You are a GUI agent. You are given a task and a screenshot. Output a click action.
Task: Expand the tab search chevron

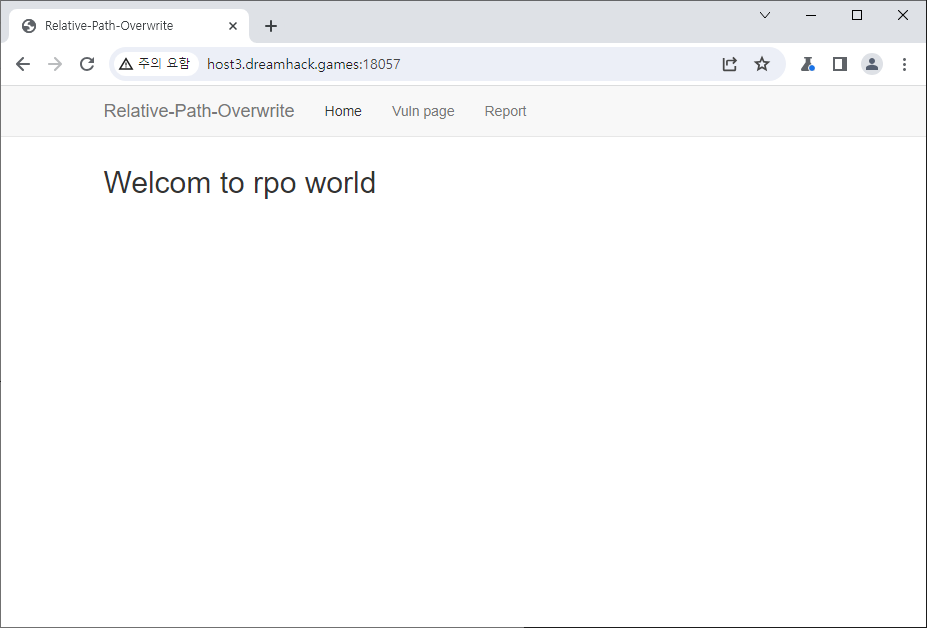click(765, 15)
